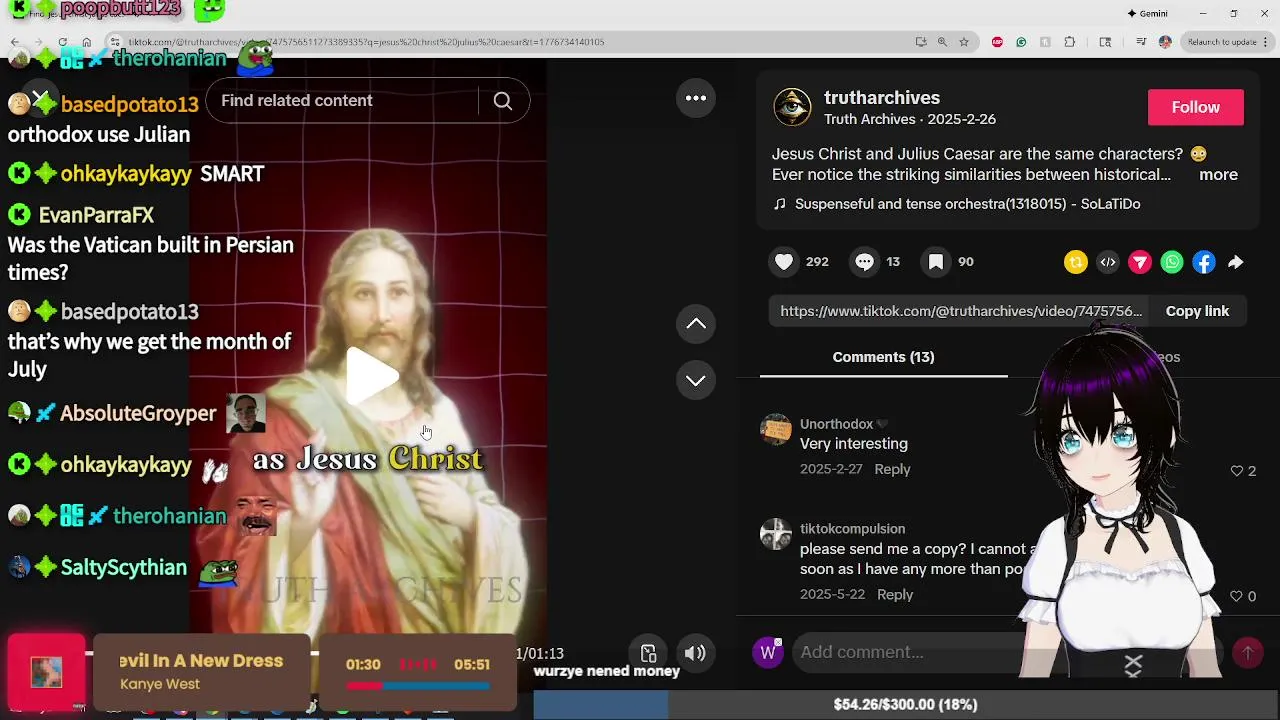Expand the description with 'more'
The width and height of the screenshot is (1280, 720).
[1218, 175]
